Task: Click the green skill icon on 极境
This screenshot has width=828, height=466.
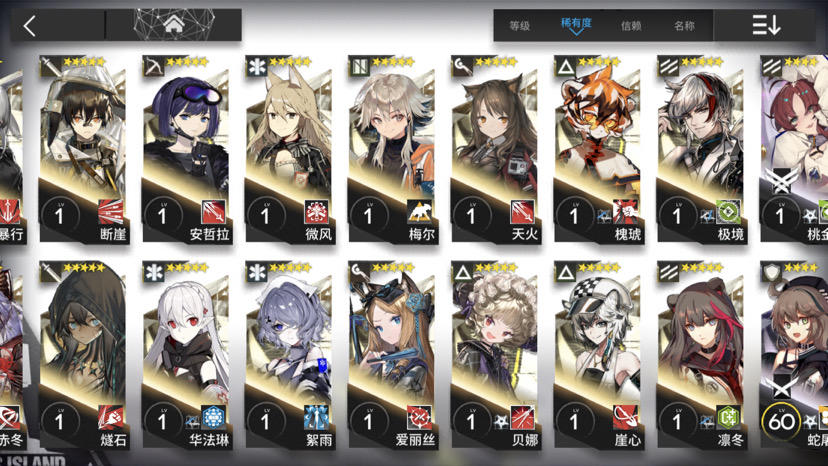Action: coord(728,212)
